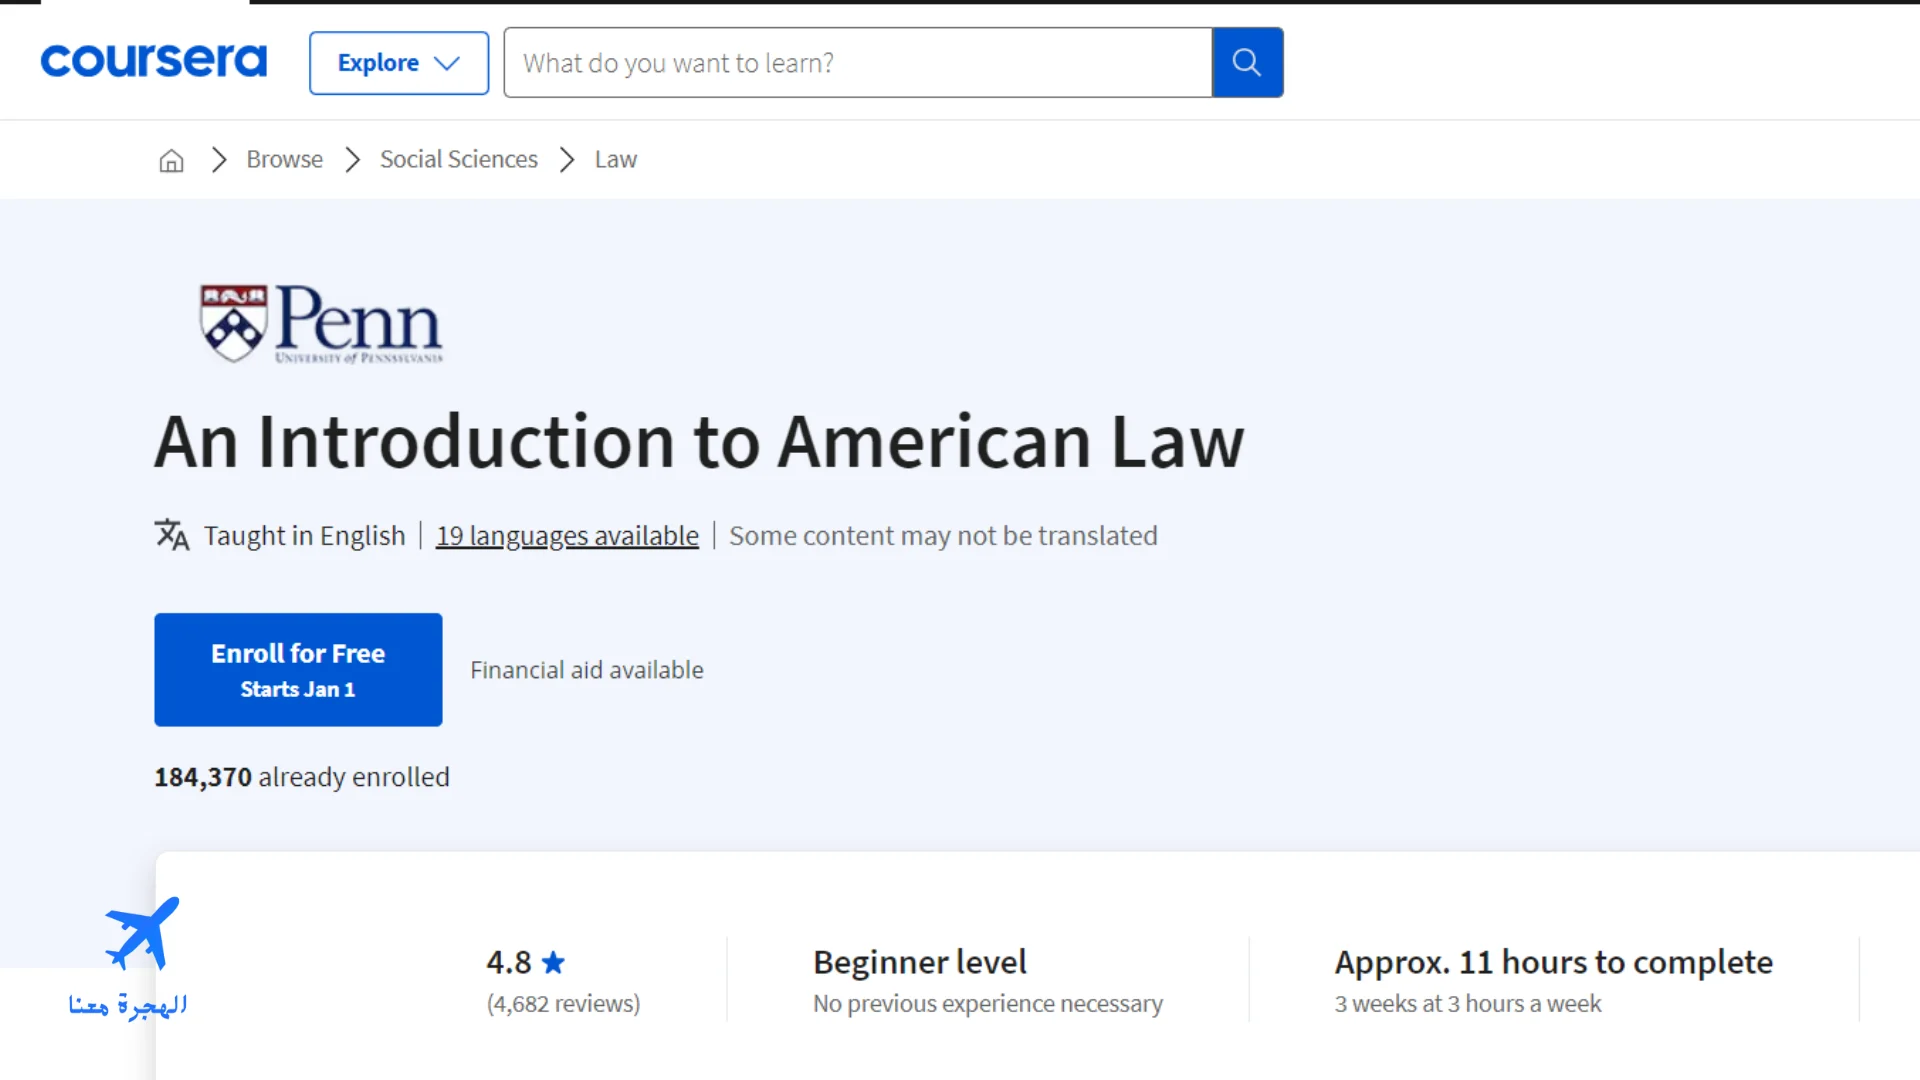Image resolution: width=1920 pixels, height=1080 pixels.
Task: Click the Coursera logo
Action: 153,61
